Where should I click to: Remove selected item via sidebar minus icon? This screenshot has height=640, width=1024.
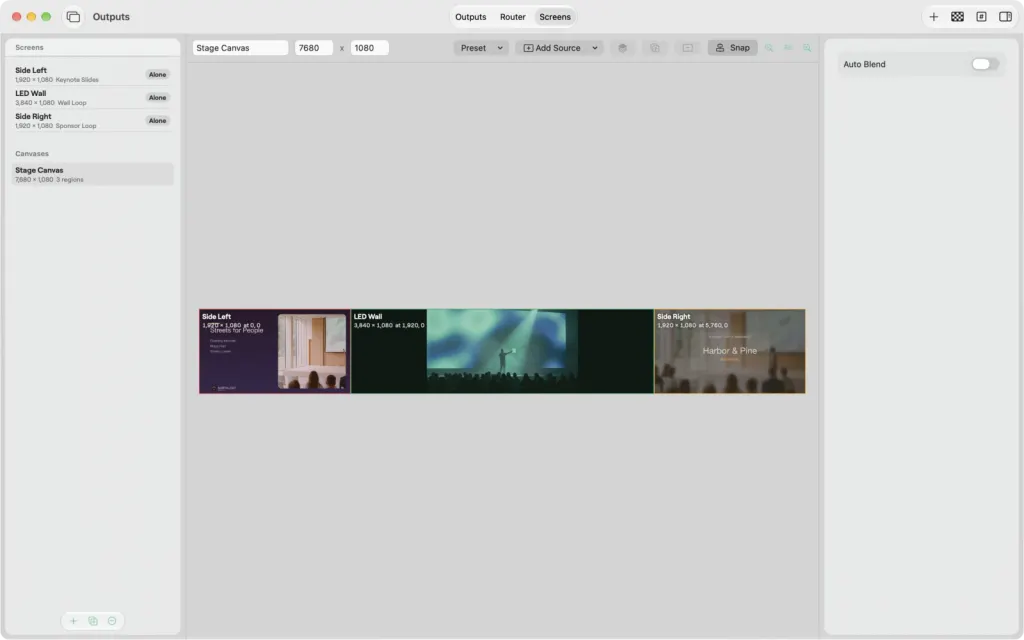pyautogui.click(x=112, y=621)
